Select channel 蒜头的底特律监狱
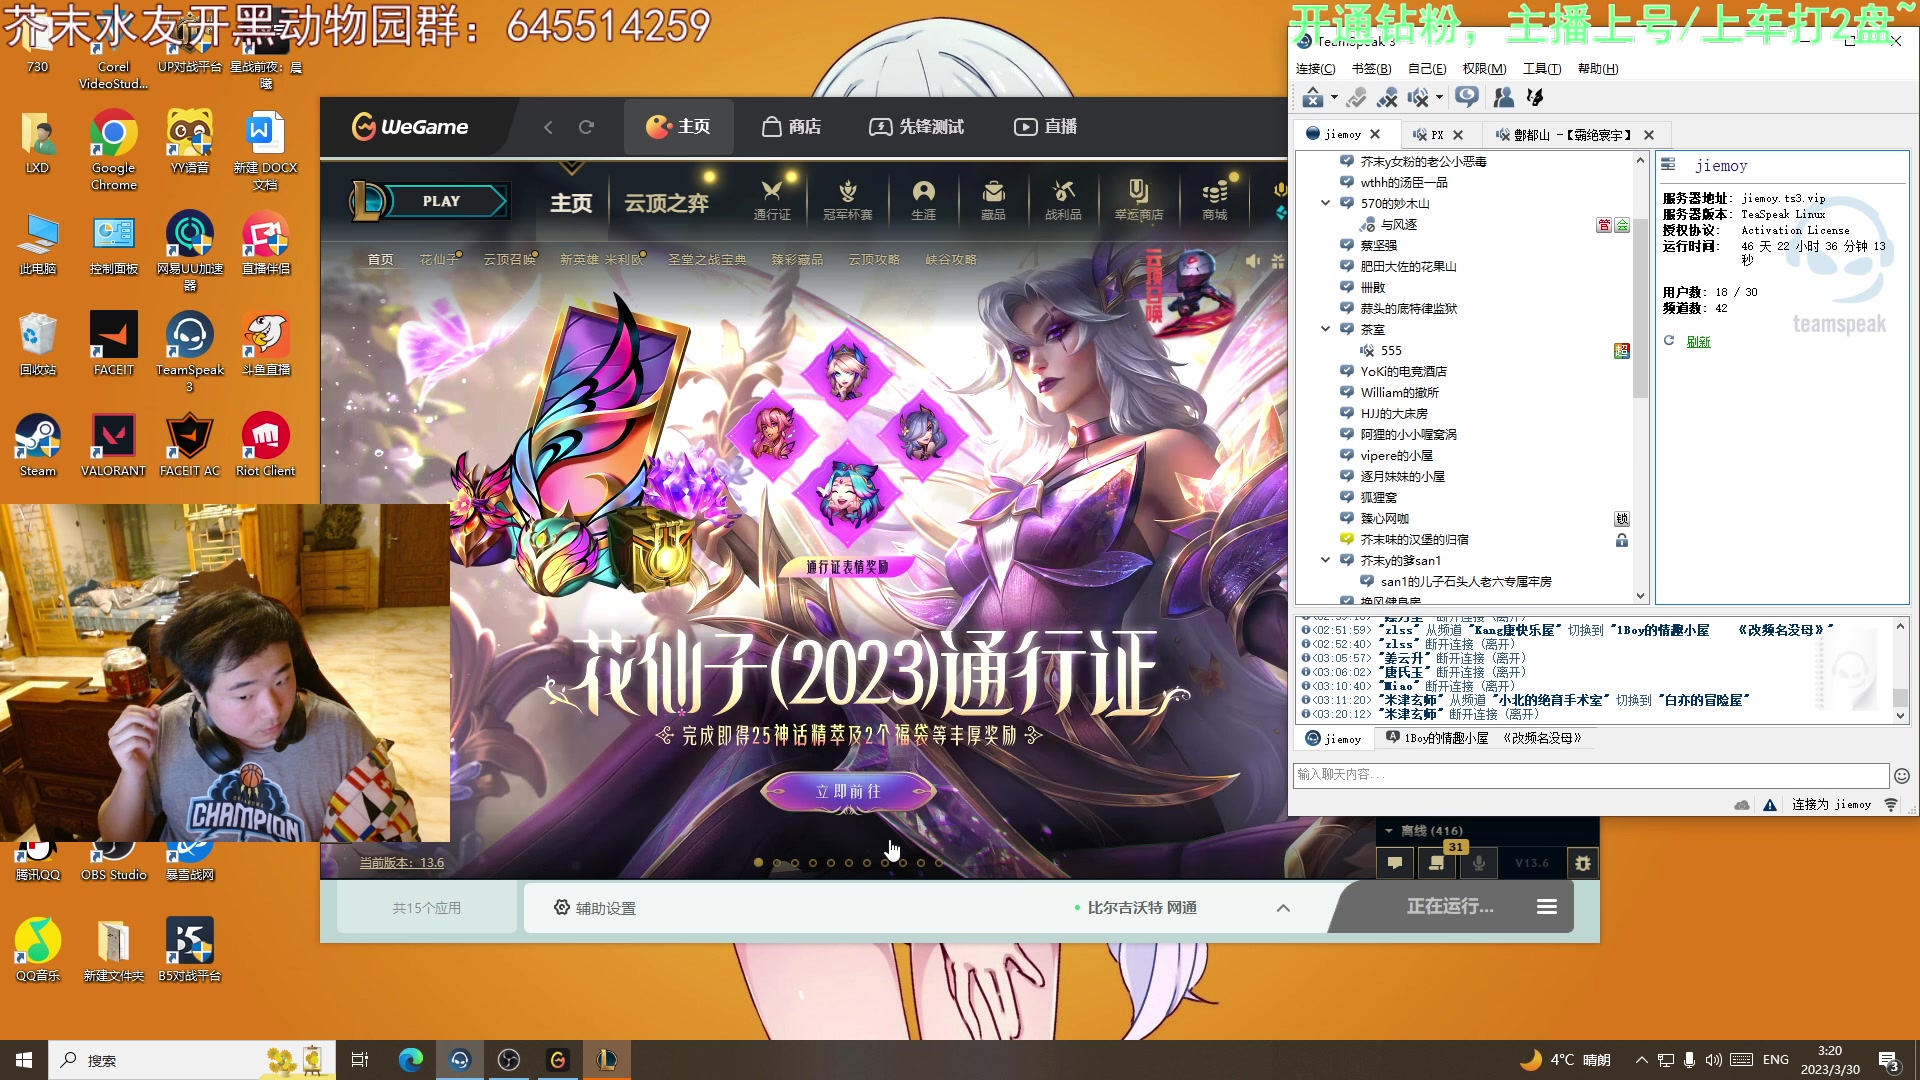This screenshot has width=1920, height=1080. (1408, 308)
